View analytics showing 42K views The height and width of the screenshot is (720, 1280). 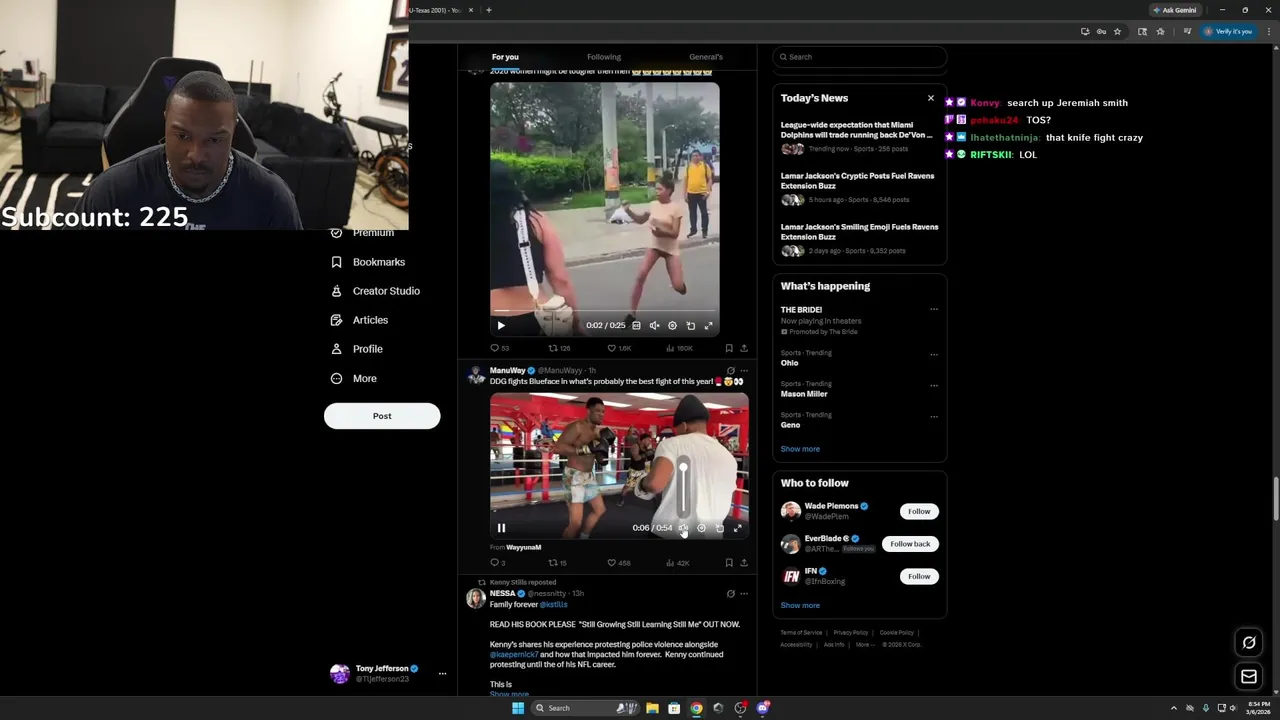pyautogui.click(x=677, y=563)
